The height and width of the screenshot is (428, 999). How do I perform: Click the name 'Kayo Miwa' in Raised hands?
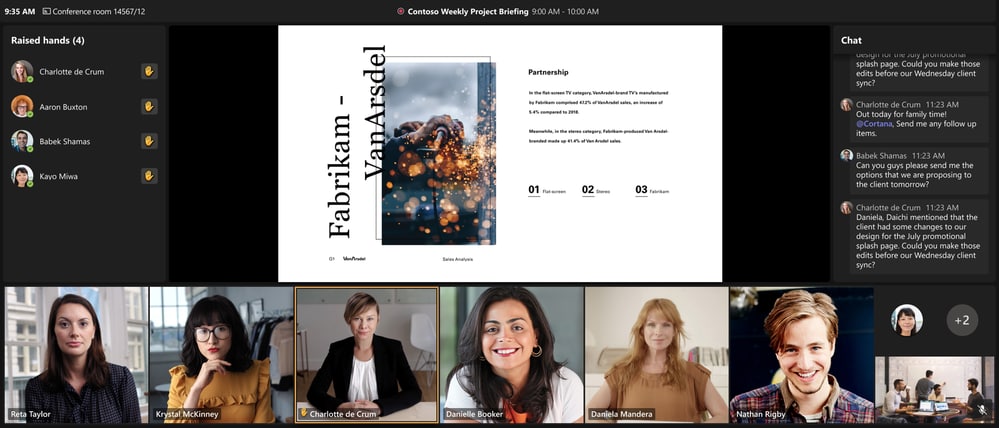59,176
